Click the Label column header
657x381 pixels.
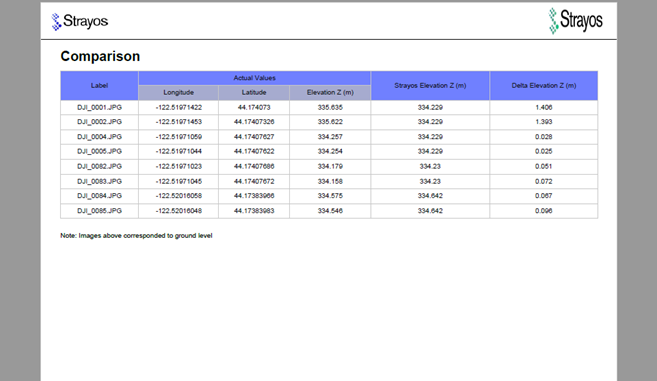point(99,86)
